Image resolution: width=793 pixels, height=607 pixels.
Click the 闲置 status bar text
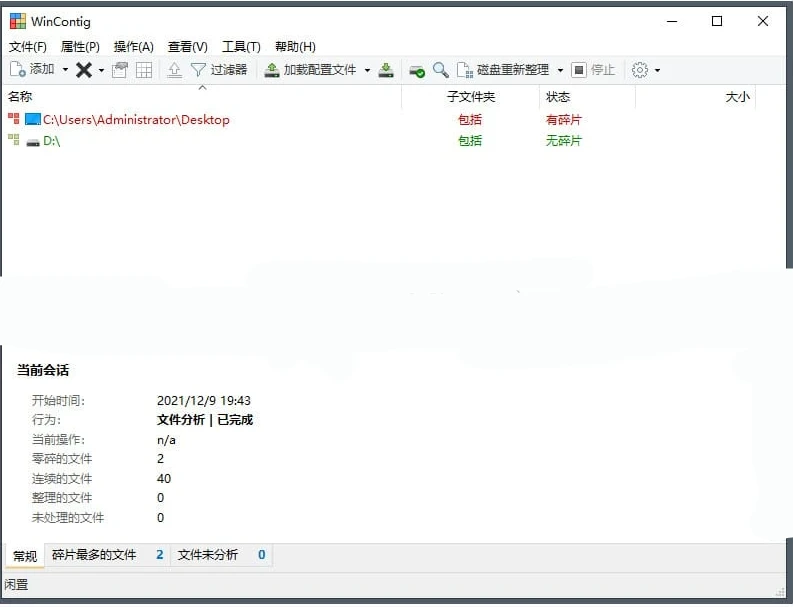click(16, 585)
